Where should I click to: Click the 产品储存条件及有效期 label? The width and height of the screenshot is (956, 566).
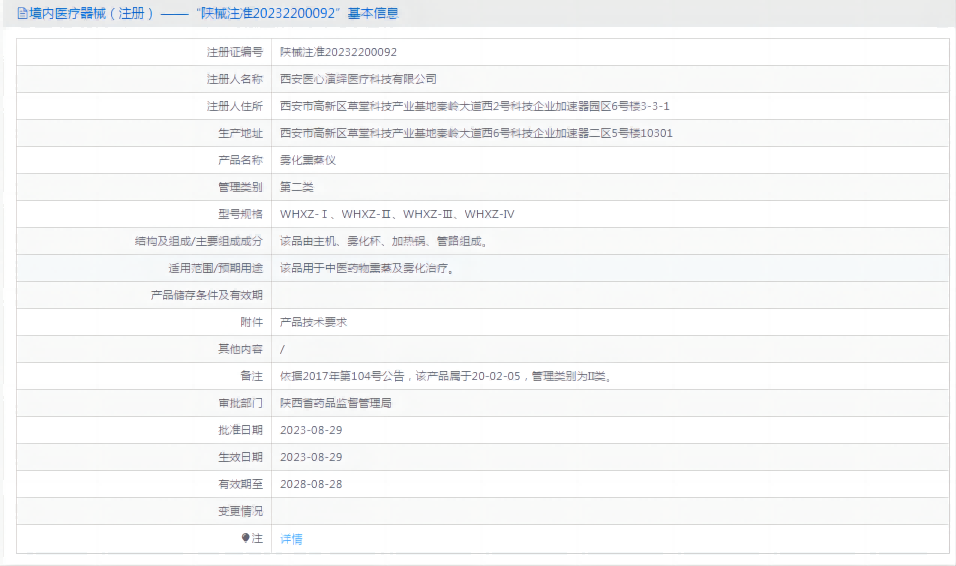207,295
